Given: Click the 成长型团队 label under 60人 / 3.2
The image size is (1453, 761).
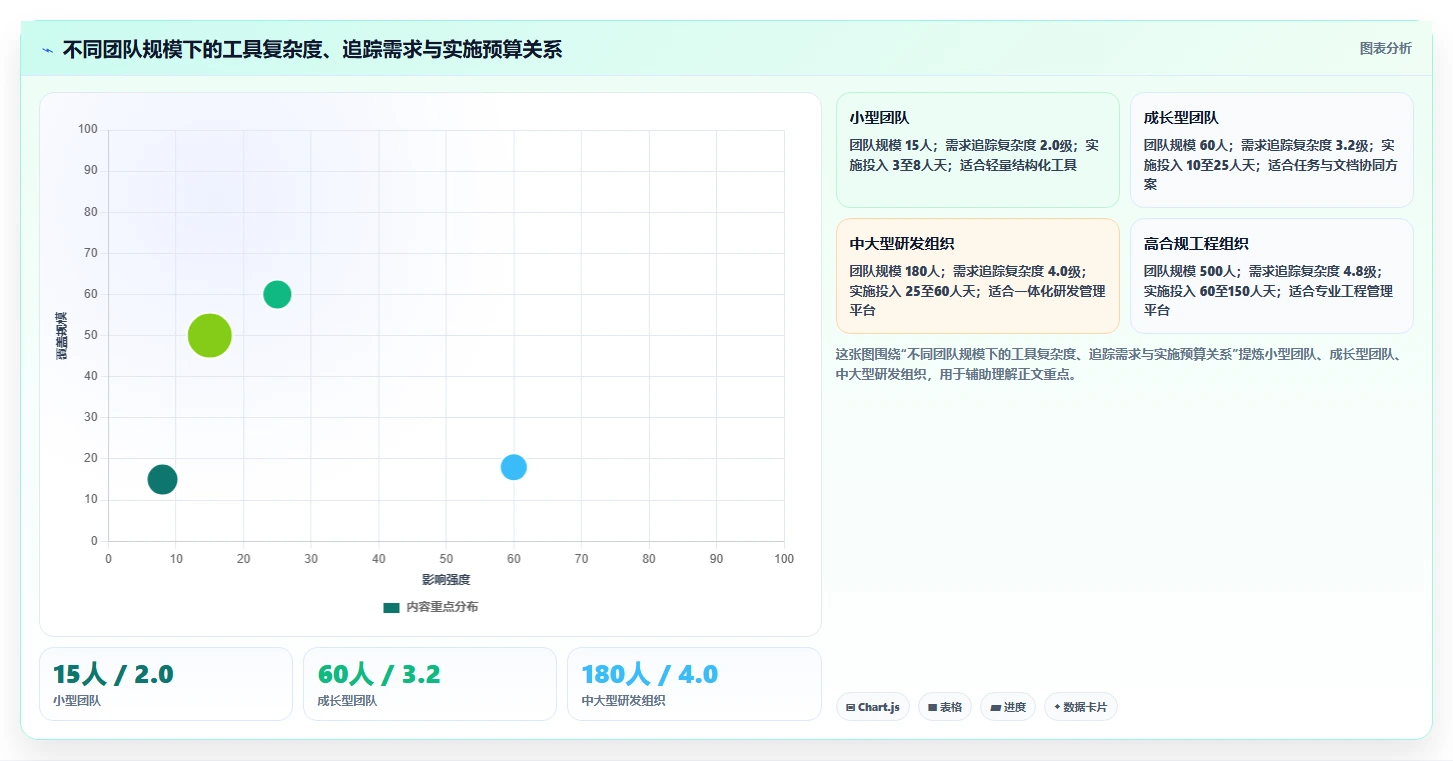Looking at the screenshot, I should tap(347, 701).
